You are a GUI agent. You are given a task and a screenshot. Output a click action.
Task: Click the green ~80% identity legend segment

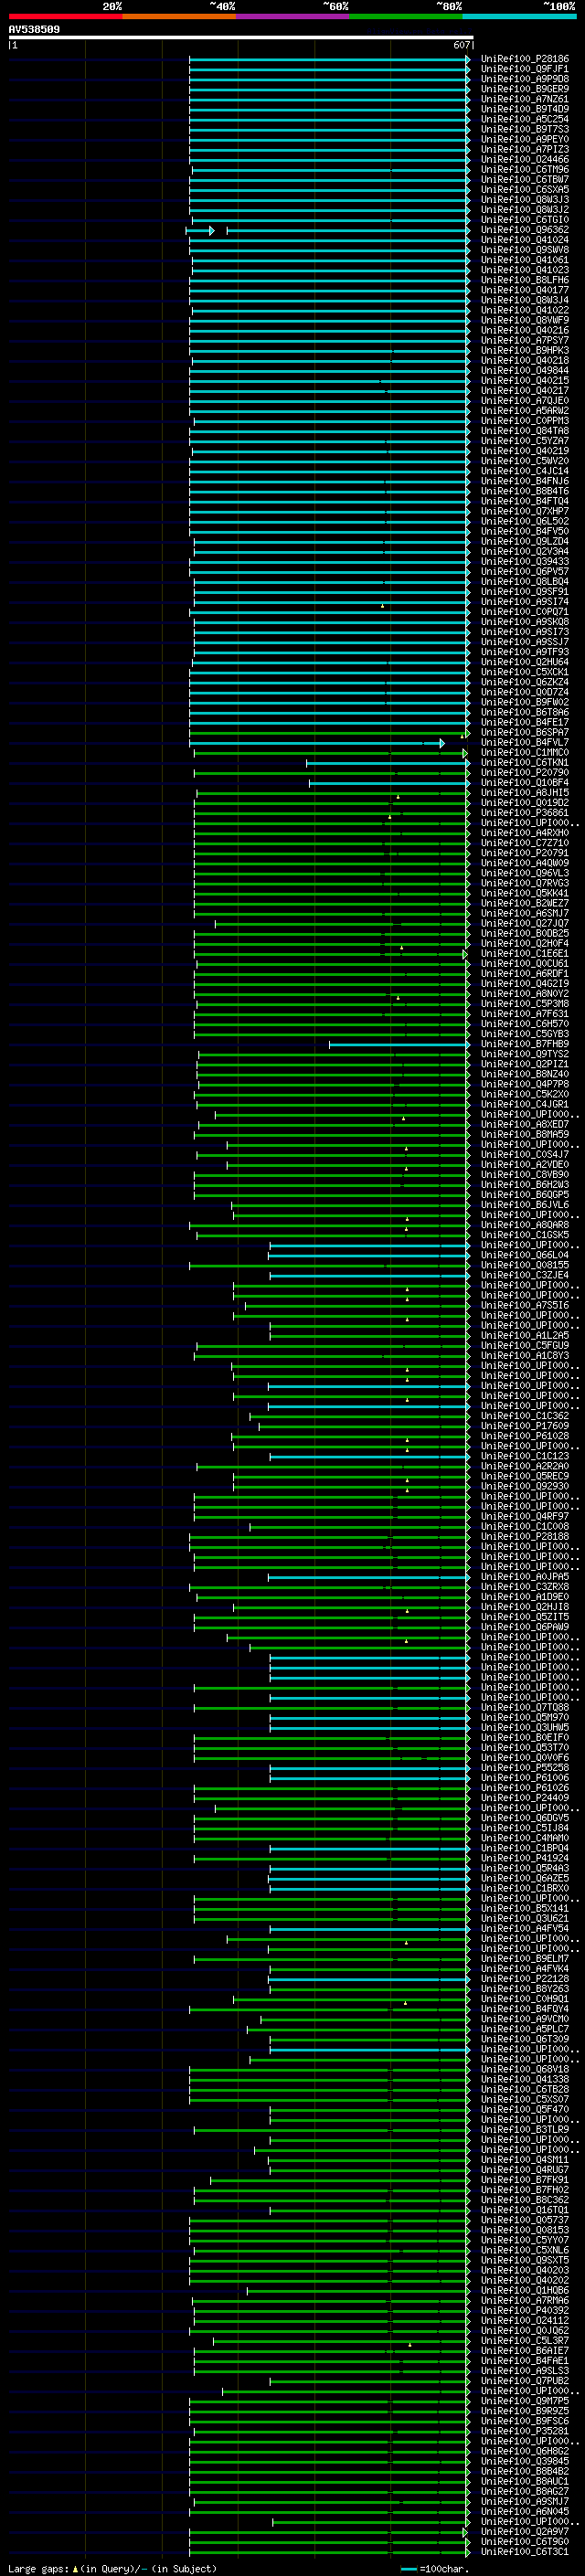[x=406, y=16]
